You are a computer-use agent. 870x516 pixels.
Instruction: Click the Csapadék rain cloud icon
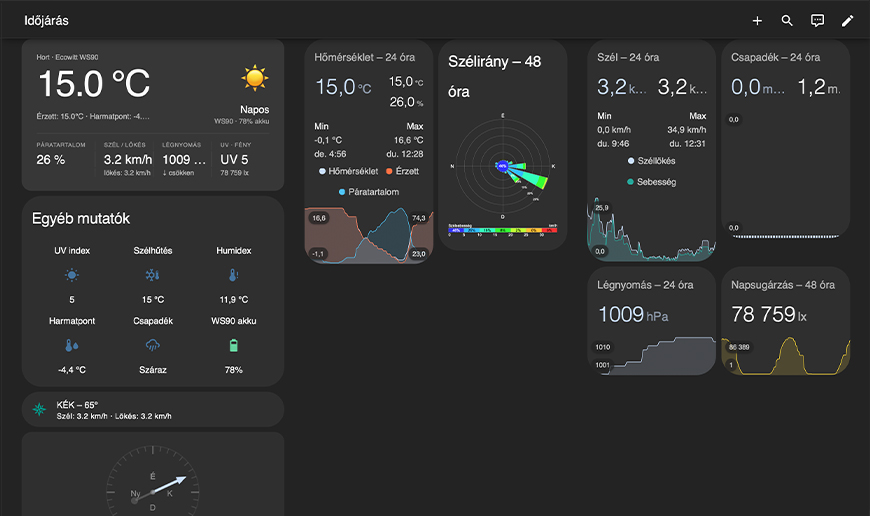tap(153, 346)
